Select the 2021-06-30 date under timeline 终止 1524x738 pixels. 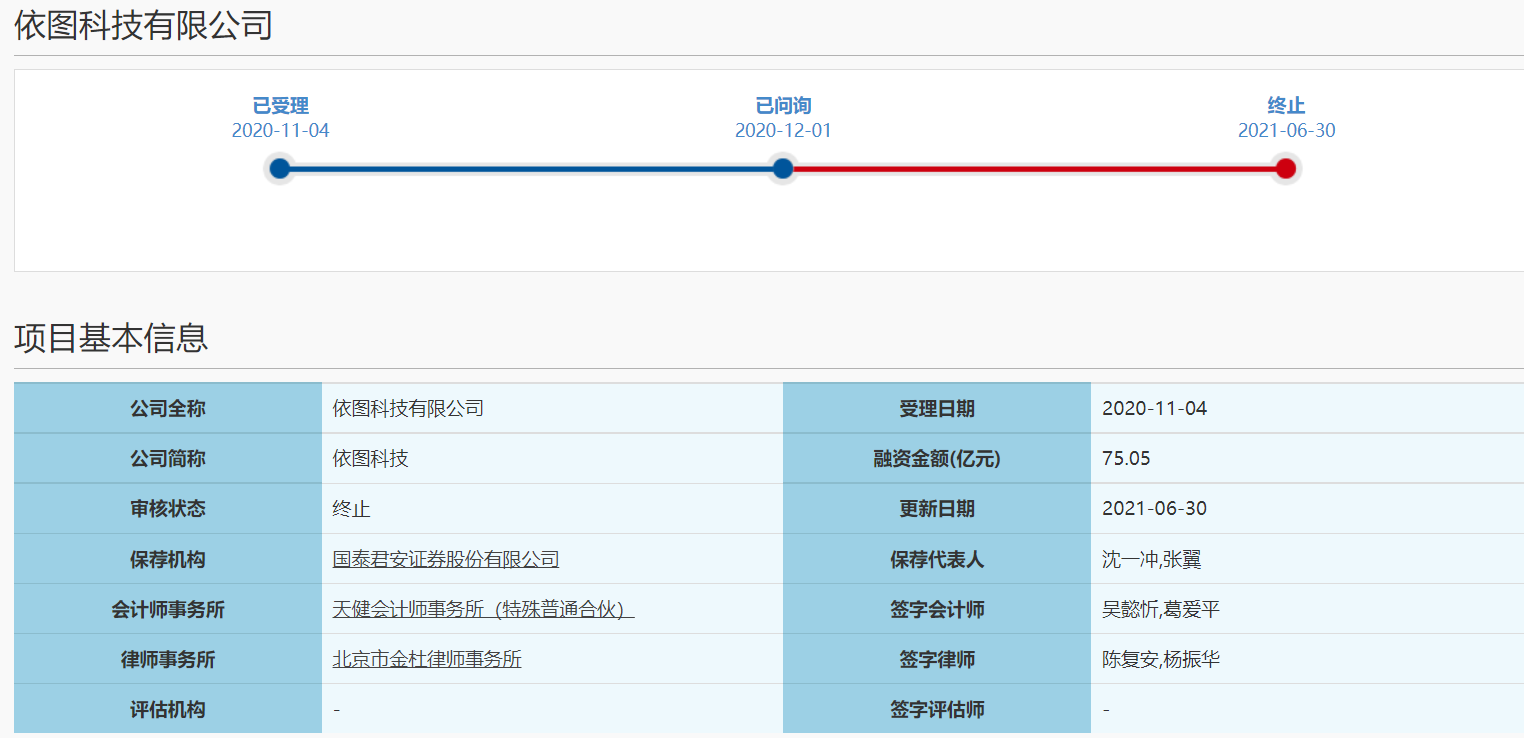(x=1286, y=131)
